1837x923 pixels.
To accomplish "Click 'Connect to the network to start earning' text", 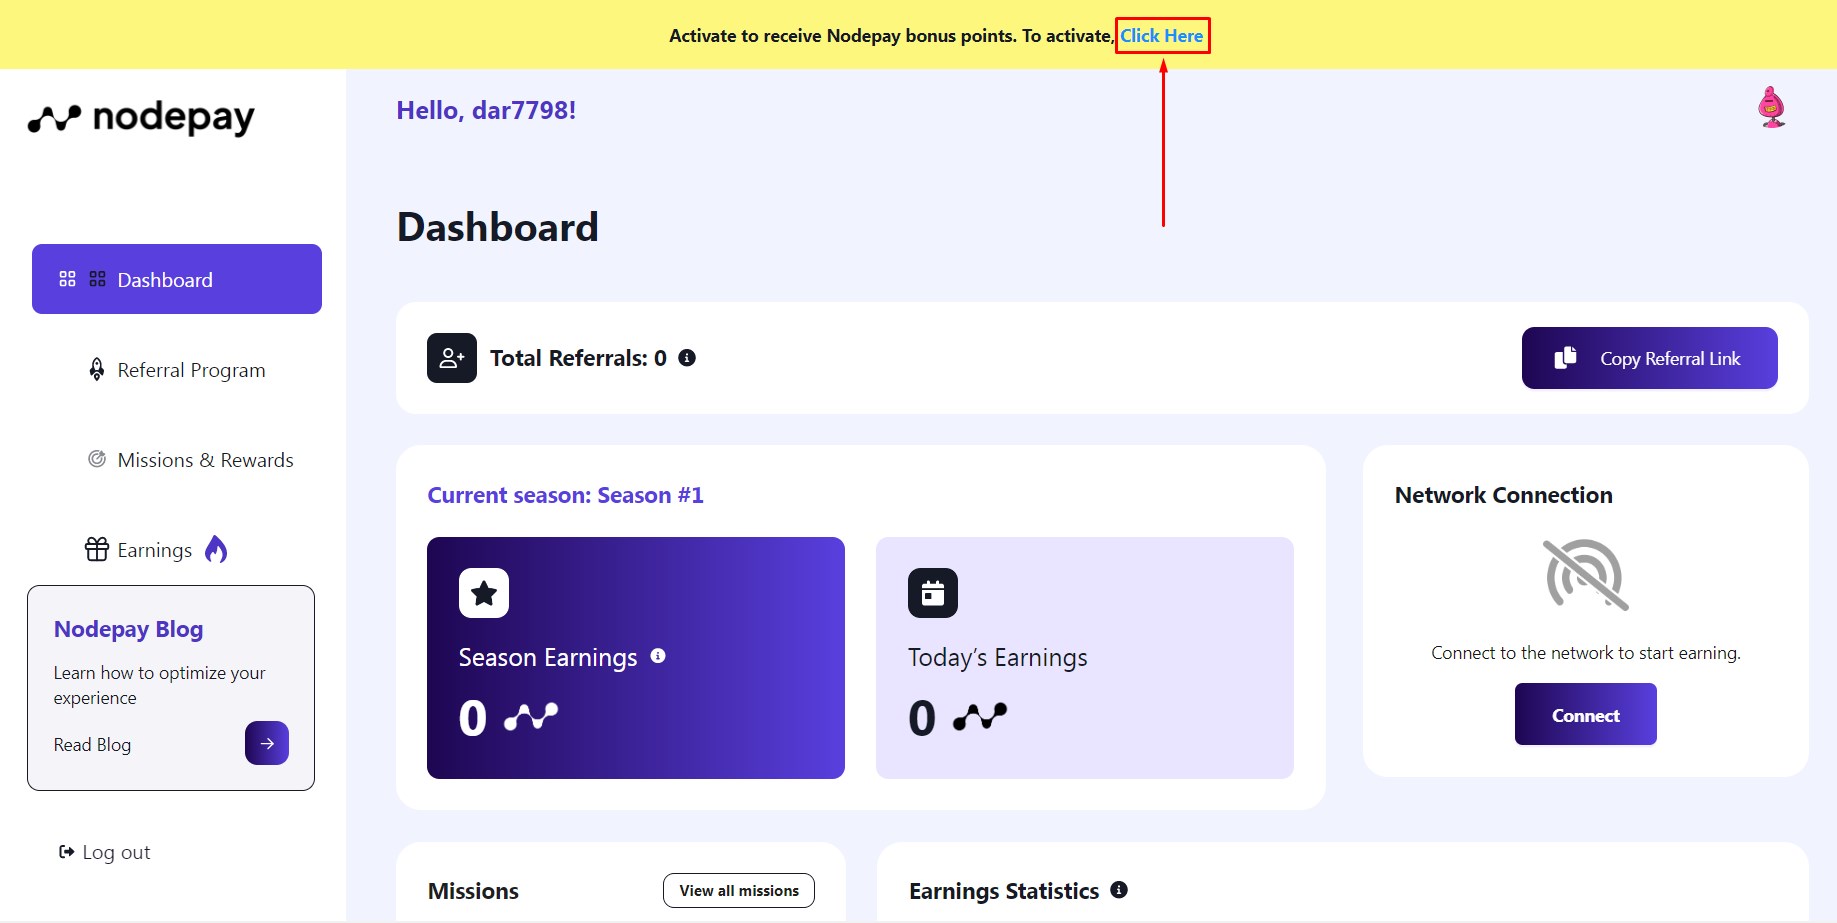I will click(x=1586, y=653).
